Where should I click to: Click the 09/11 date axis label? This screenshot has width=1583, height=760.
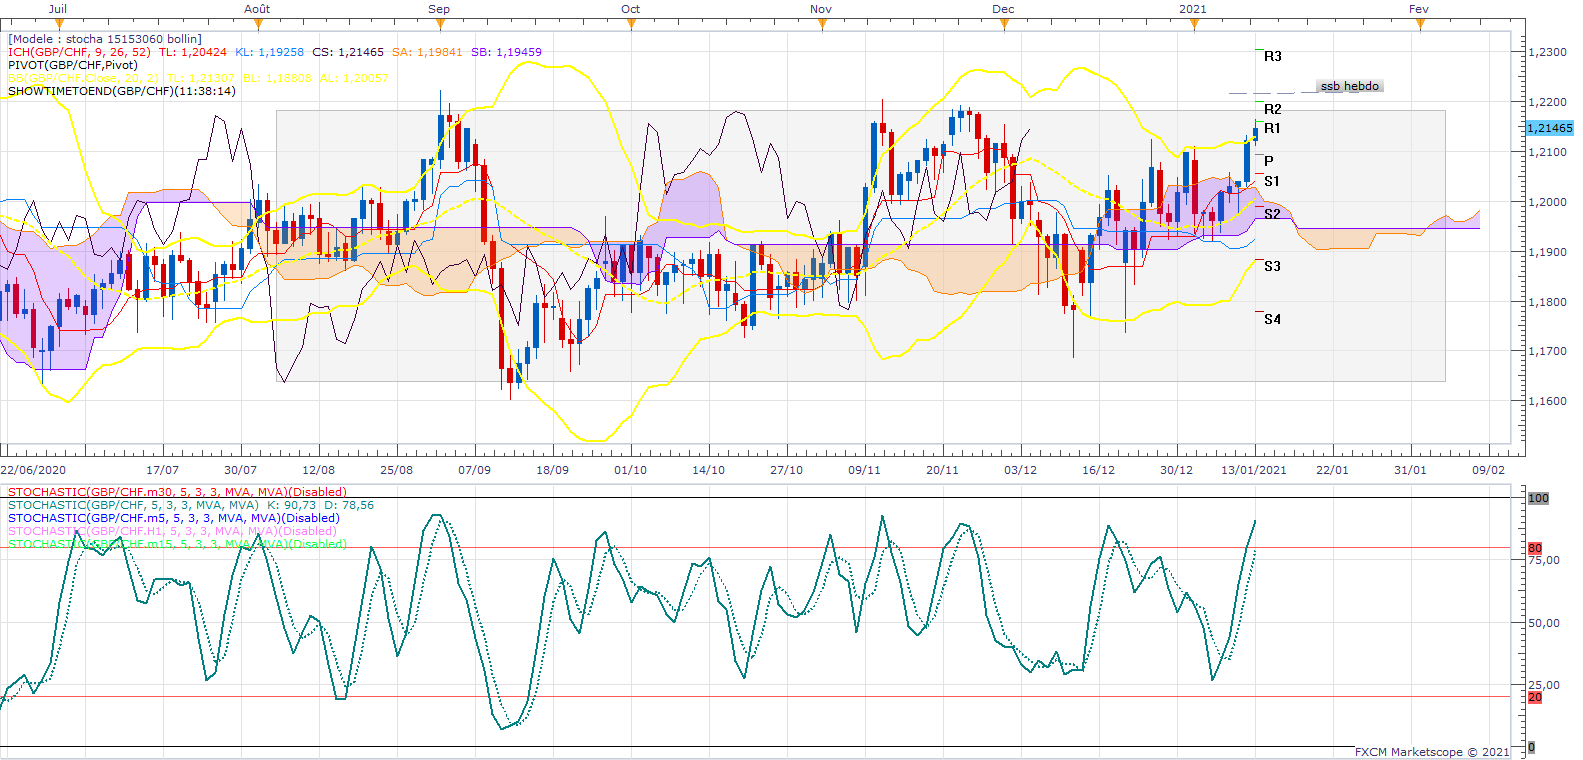pos(864,470)
